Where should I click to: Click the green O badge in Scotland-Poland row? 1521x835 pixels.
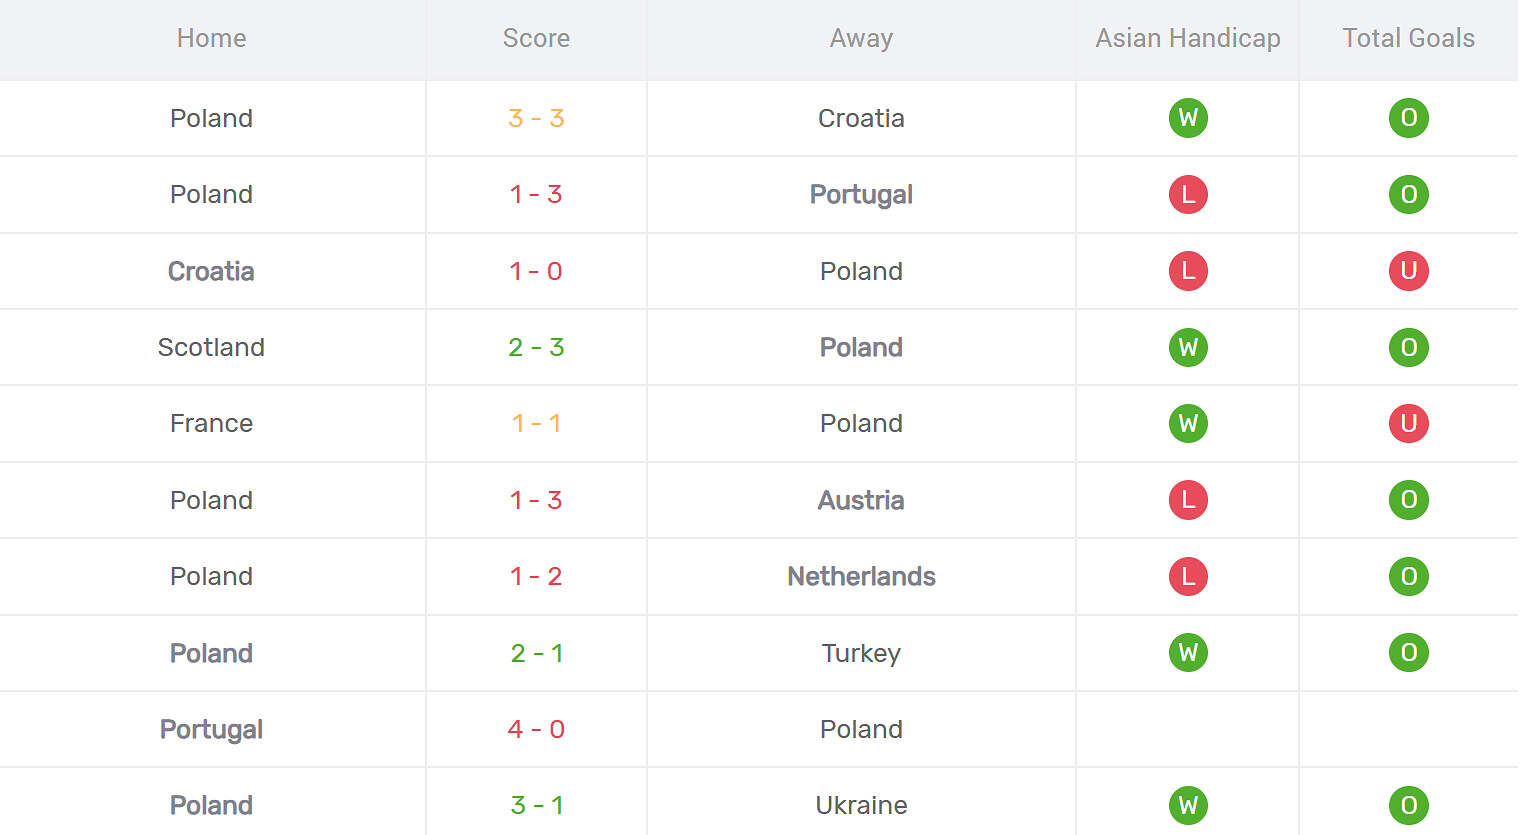tap(1408, 347)
